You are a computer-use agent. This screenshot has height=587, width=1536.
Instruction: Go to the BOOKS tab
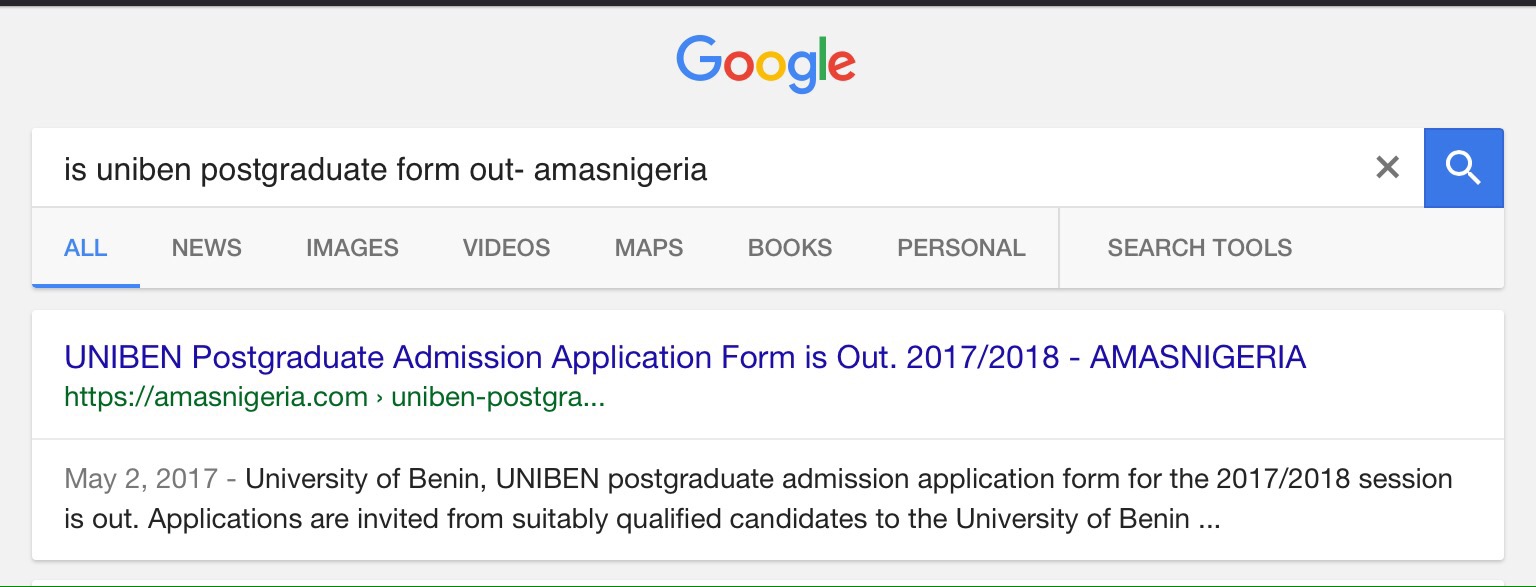pos(790,248)
